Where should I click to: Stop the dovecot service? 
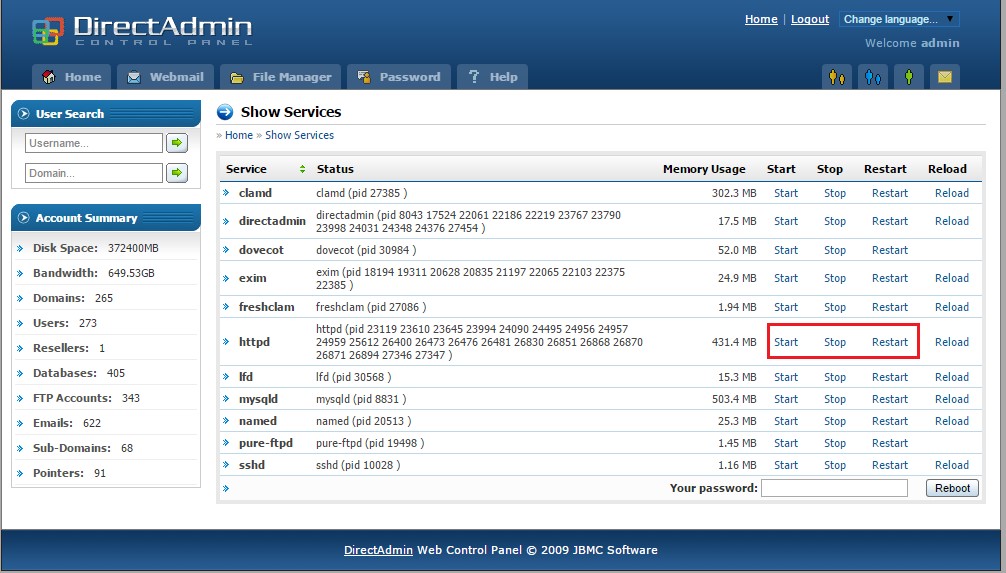[835, 250]
